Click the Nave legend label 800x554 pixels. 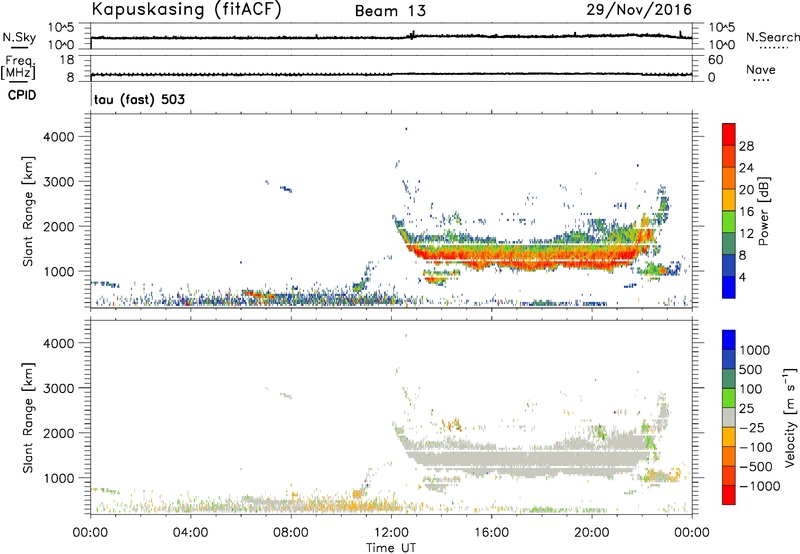pos(761,69)
